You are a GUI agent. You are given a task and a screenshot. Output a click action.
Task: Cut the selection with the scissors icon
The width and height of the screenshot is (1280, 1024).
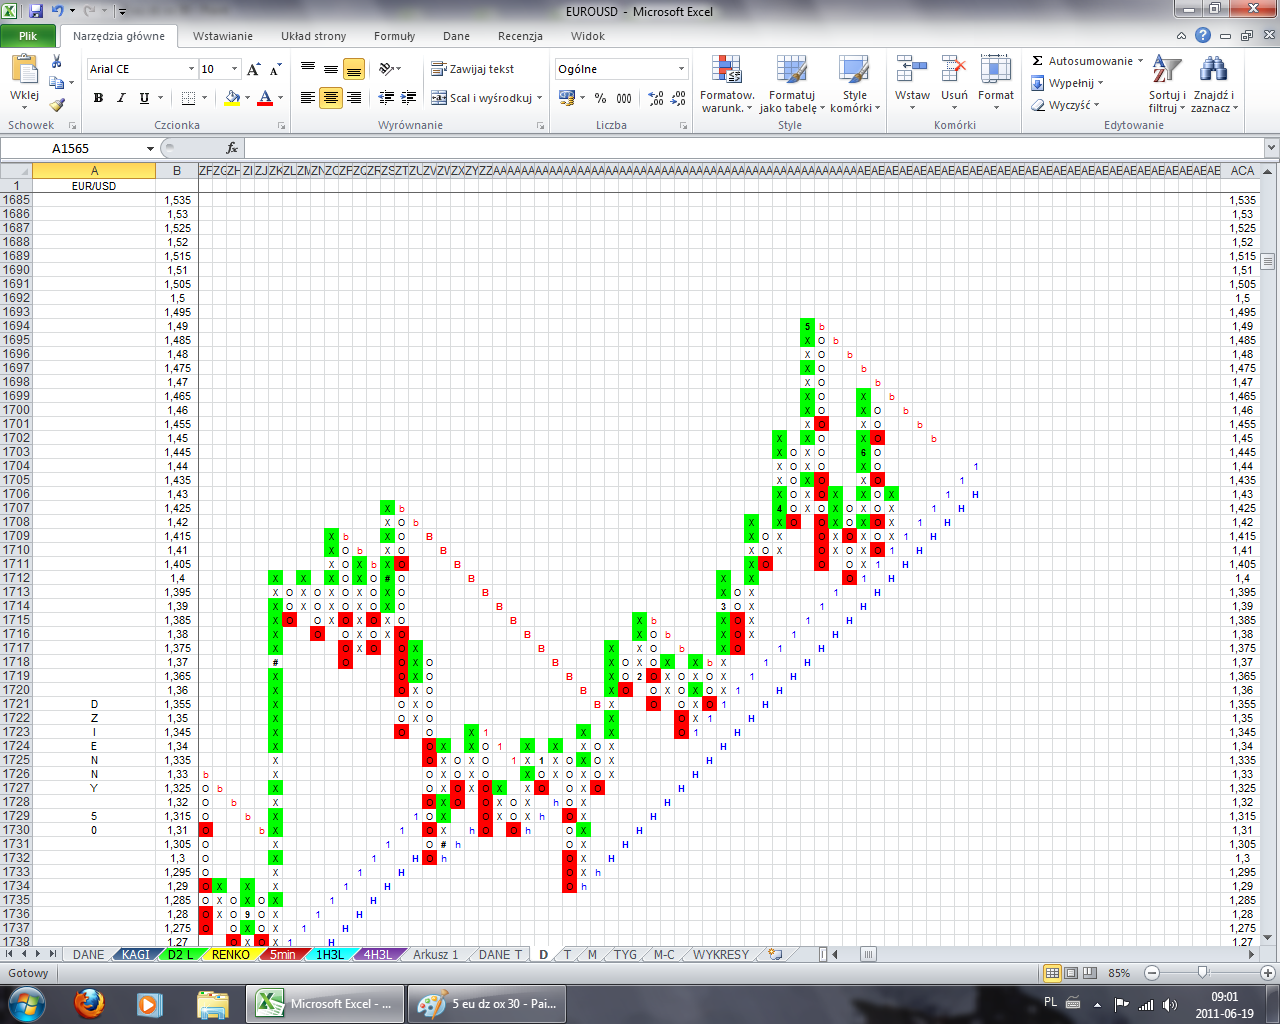click(x=57, y=62)
